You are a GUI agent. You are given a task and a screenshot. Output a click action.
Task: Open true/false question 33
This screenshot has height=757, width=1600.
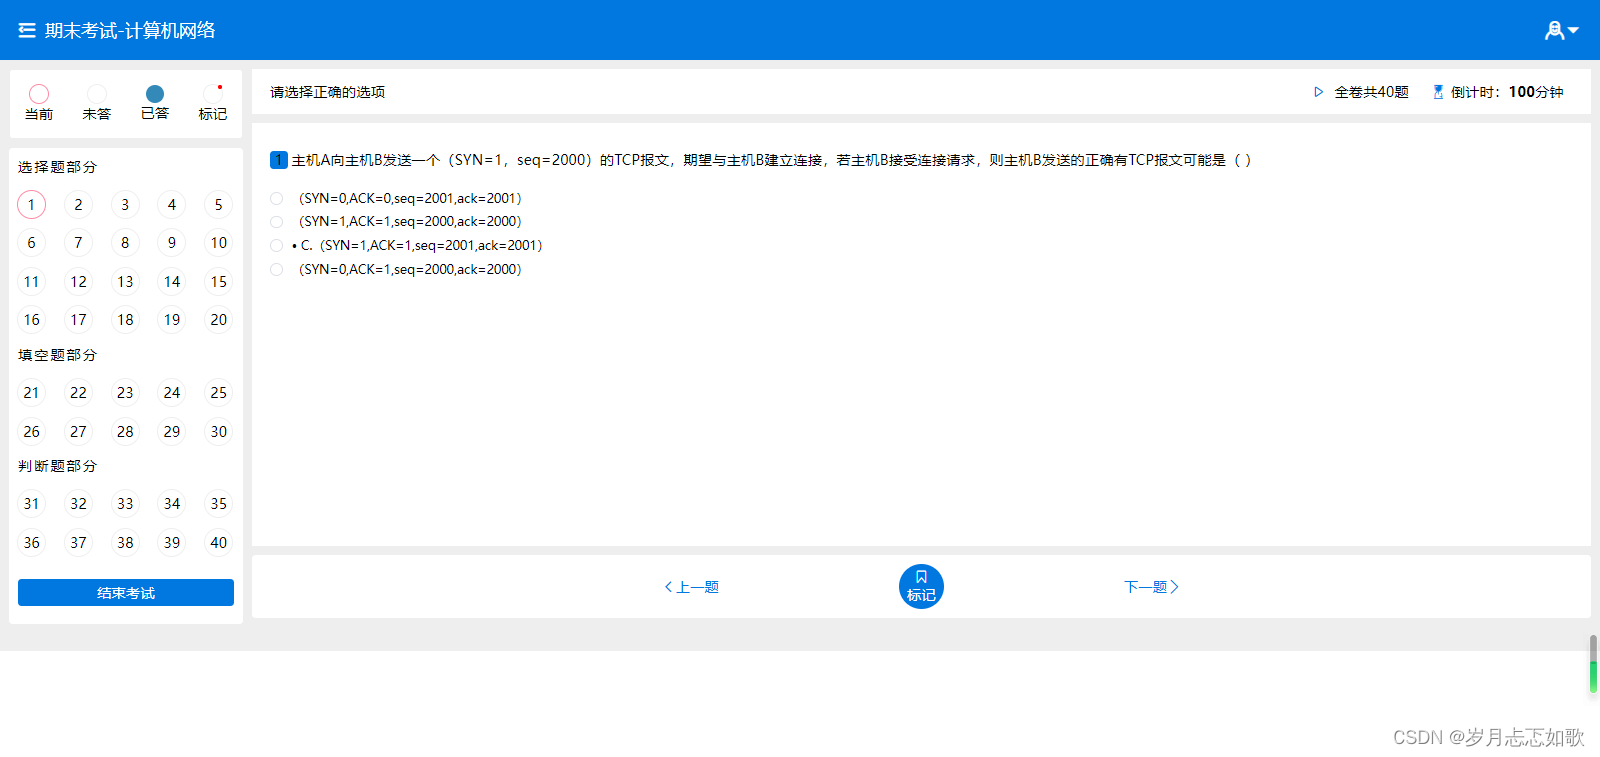coord(125,504)
